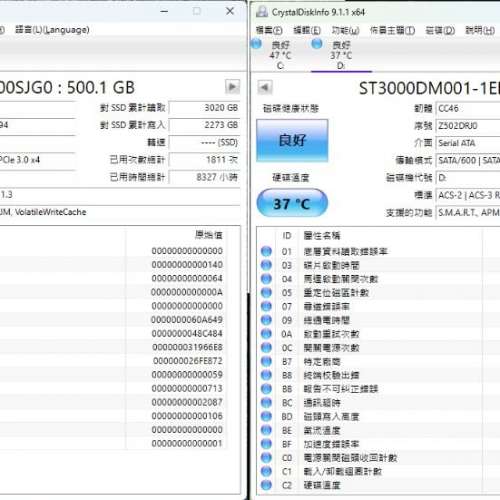Click the status circle for attribute 0C
Image resolution: width=500 pixels, height=500 pixels.
[x=266, y=348]
